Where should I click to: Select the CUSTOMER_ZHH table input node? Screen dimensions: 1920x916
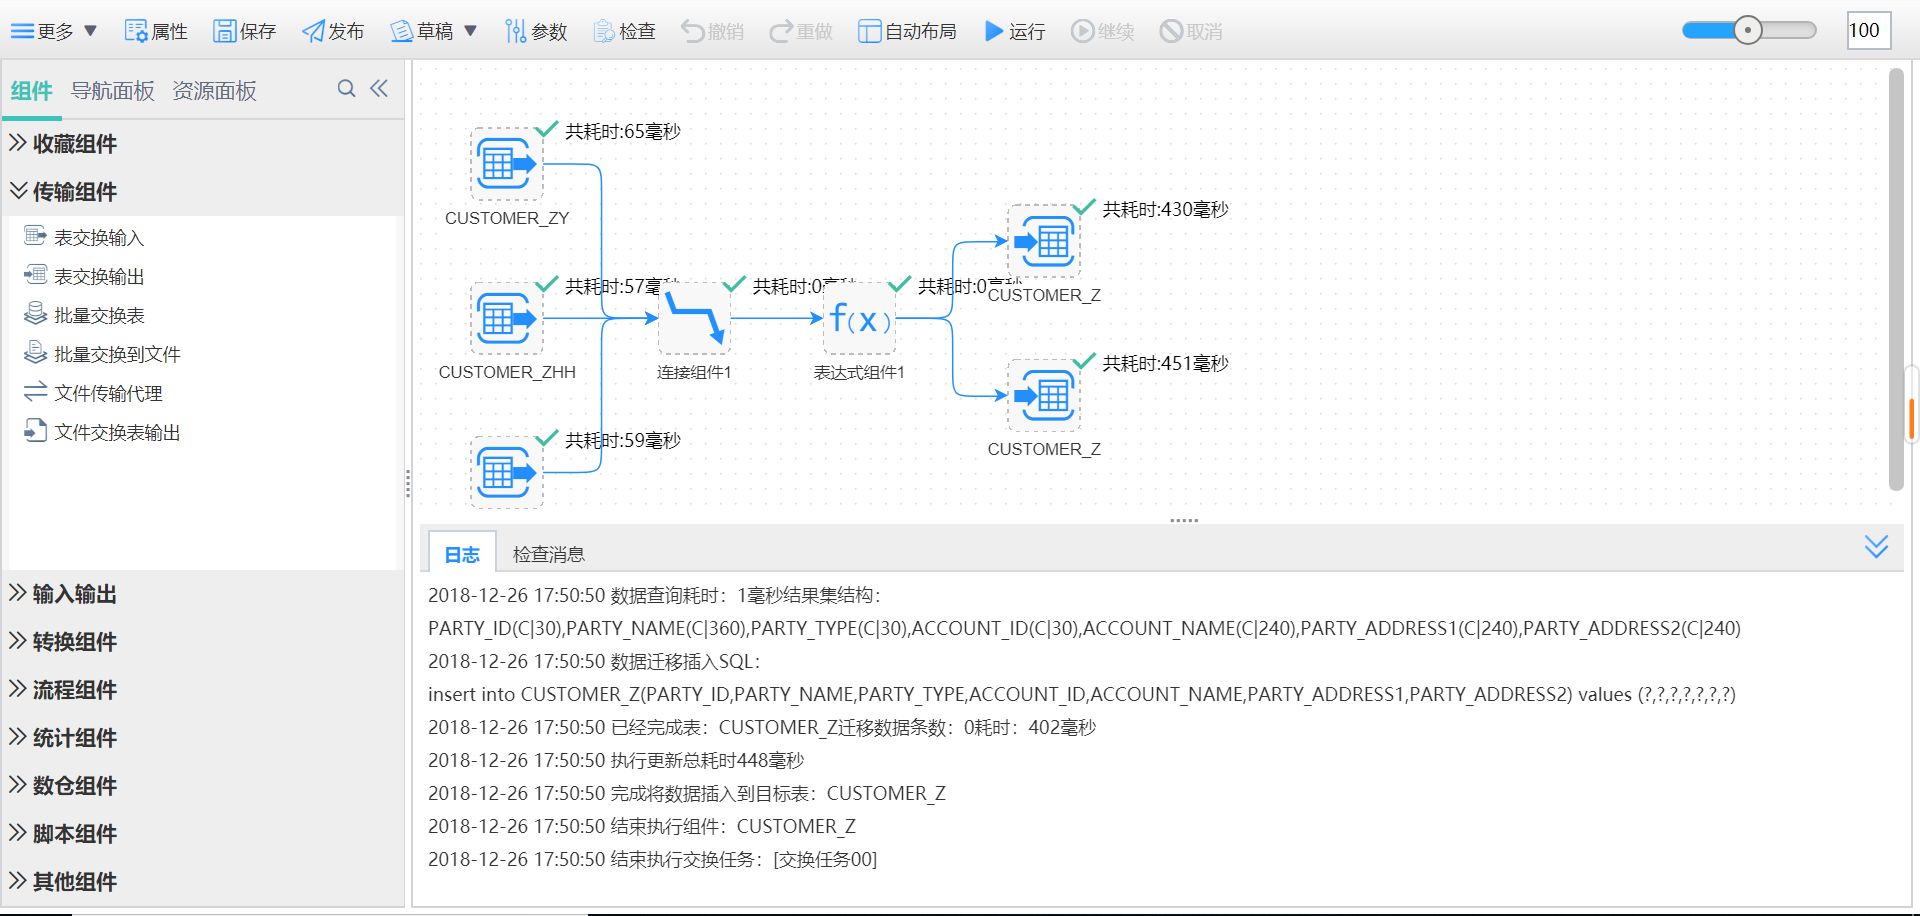[506, 318]
